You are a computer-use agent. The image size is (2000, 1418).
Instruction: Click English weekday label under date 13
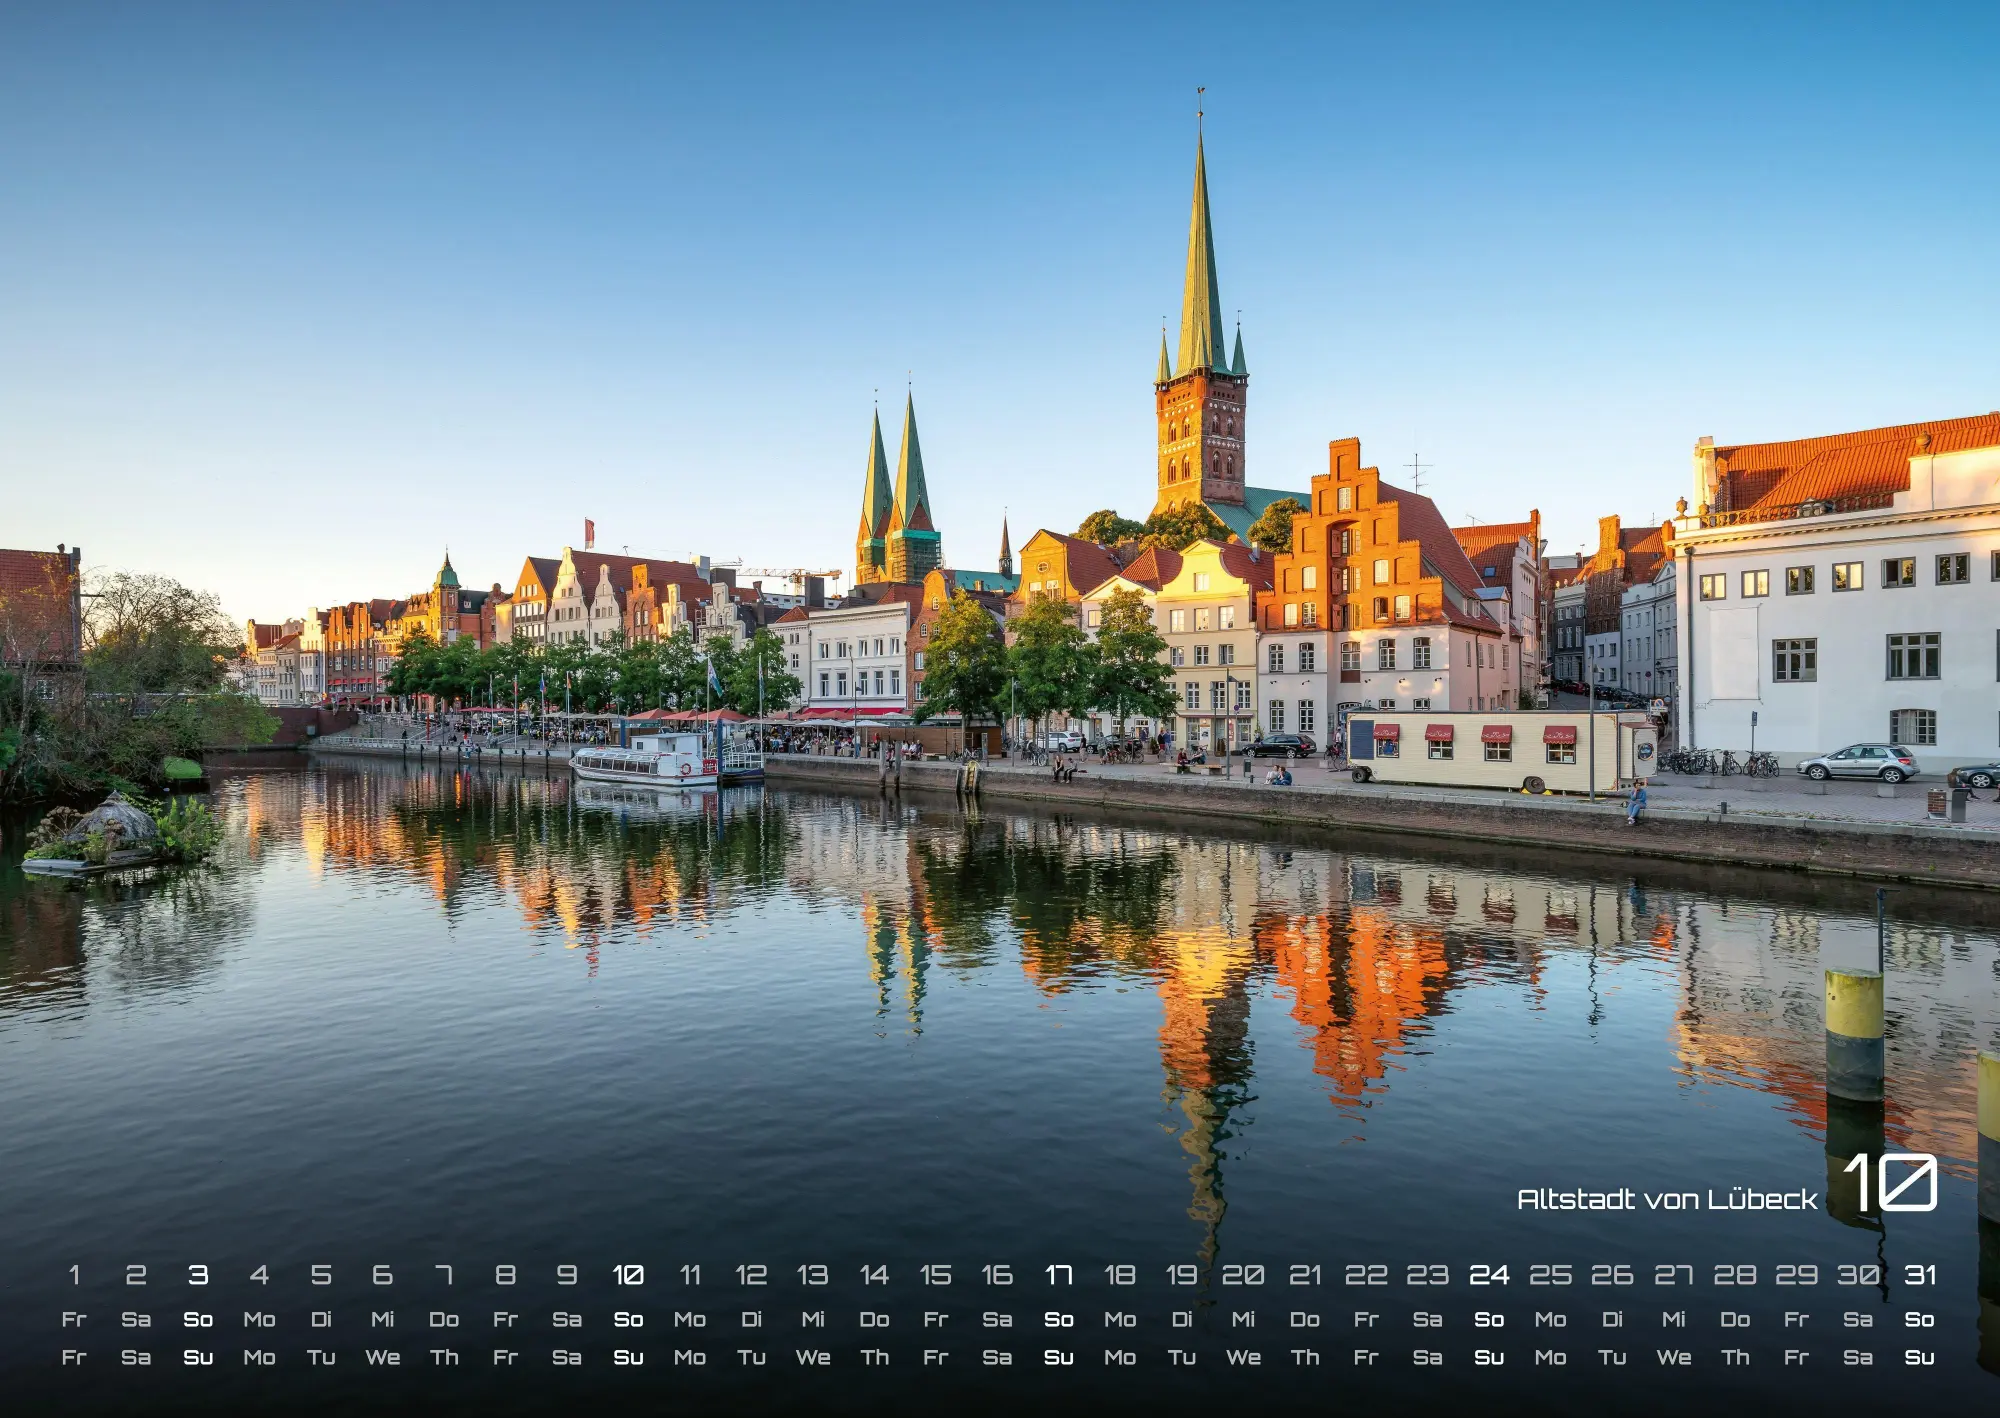(x=813, y=1357)
